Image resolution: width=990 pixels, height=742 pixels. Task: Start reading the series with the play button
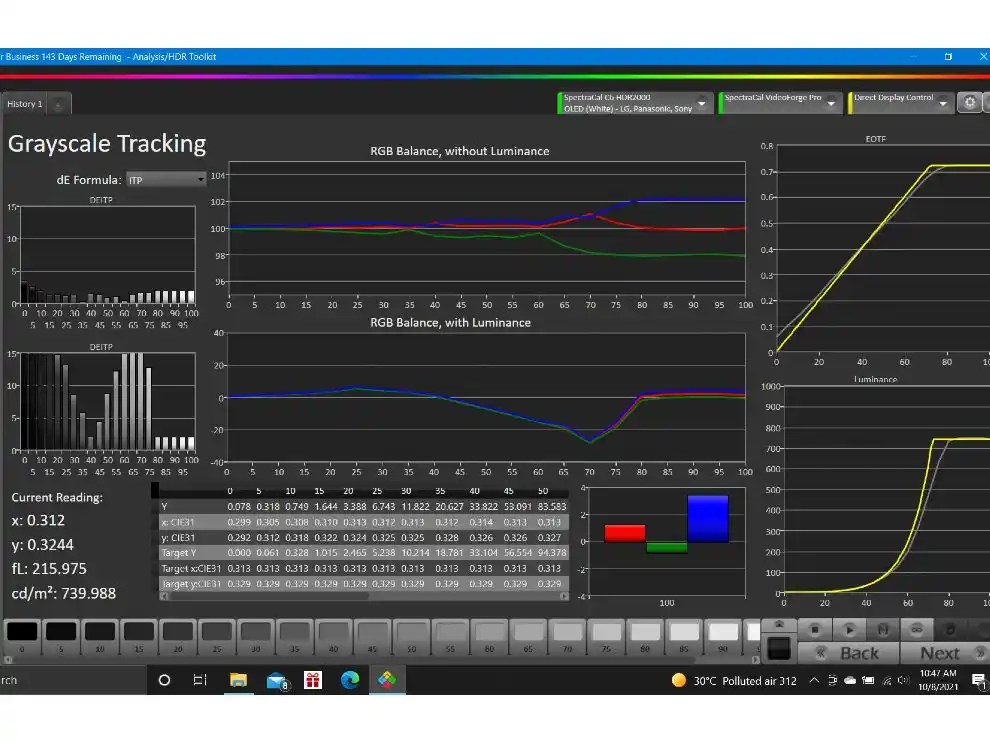pyautogui.click(x=849, y=629)
